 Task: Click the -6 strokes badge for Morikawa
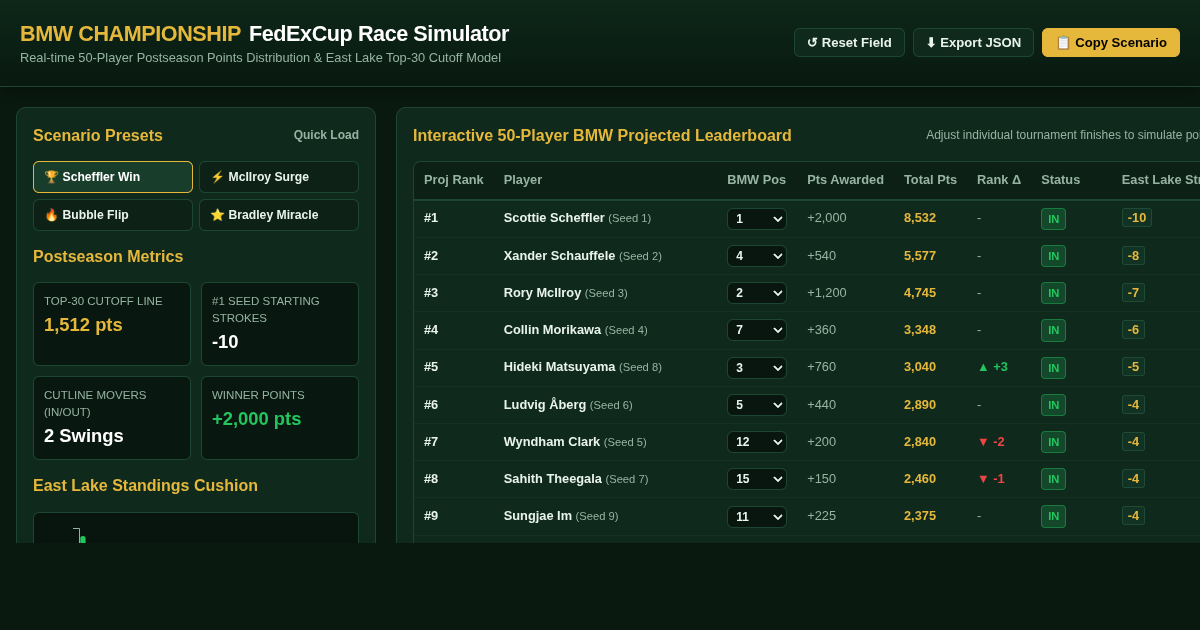(x=1133, y=329)
